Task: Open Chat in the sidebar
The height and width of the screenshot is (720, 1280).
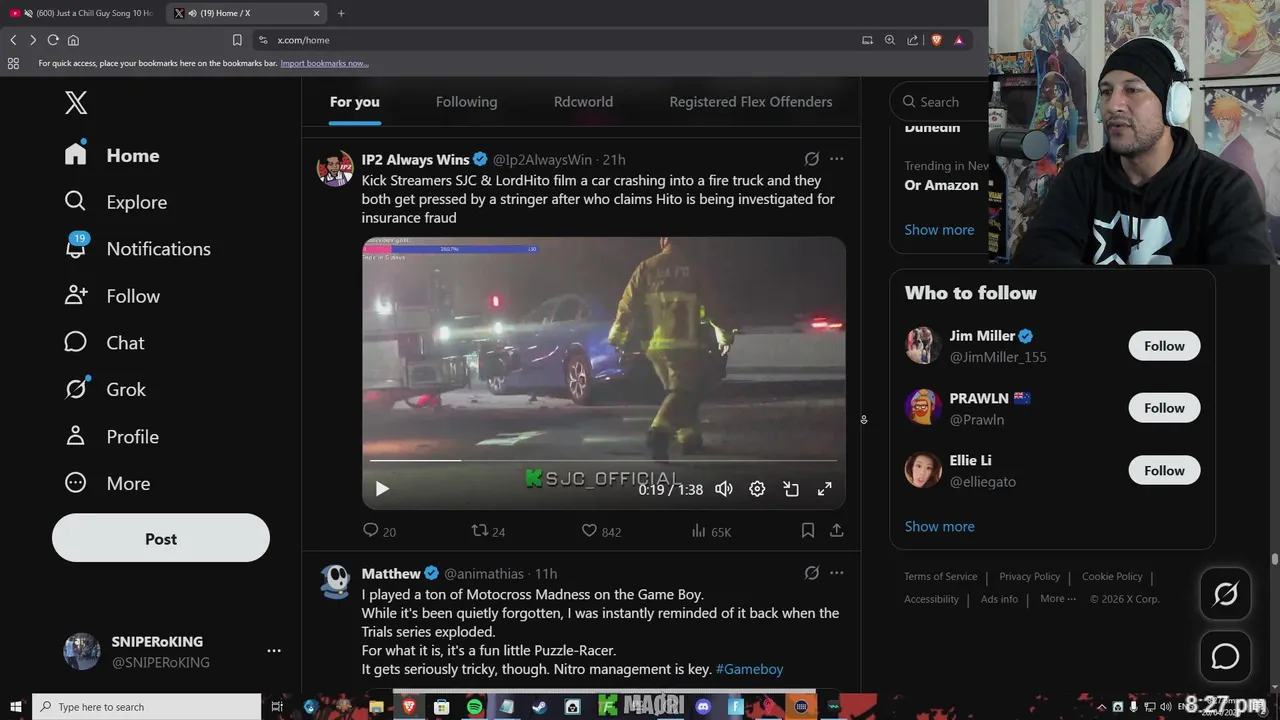Action: (104, 343)
